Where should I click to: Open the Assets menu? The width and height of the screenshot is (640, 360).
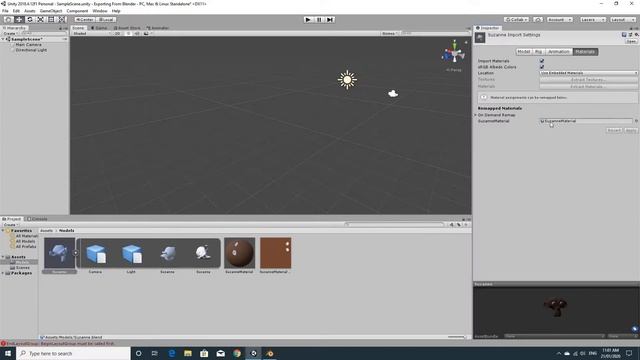pyautogui.click(x=30, y=11)
